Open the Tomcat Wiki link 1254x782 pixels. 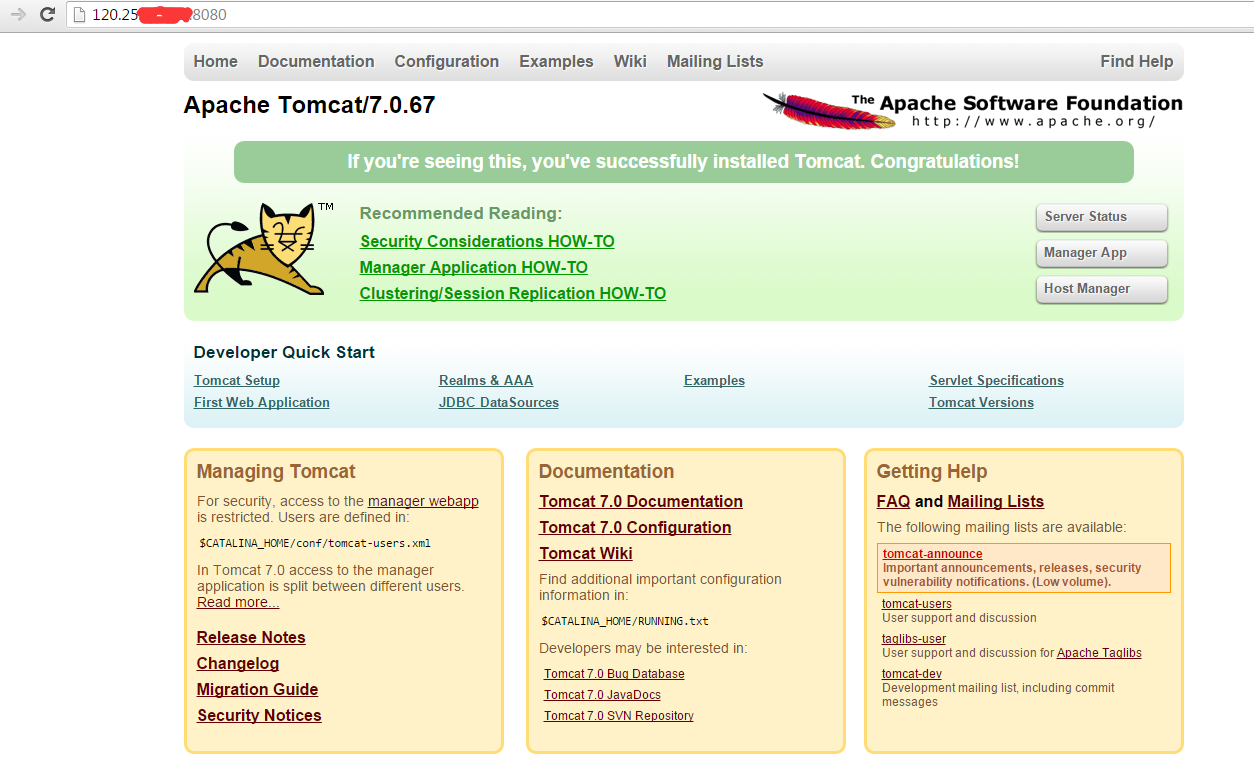point(586,553)
